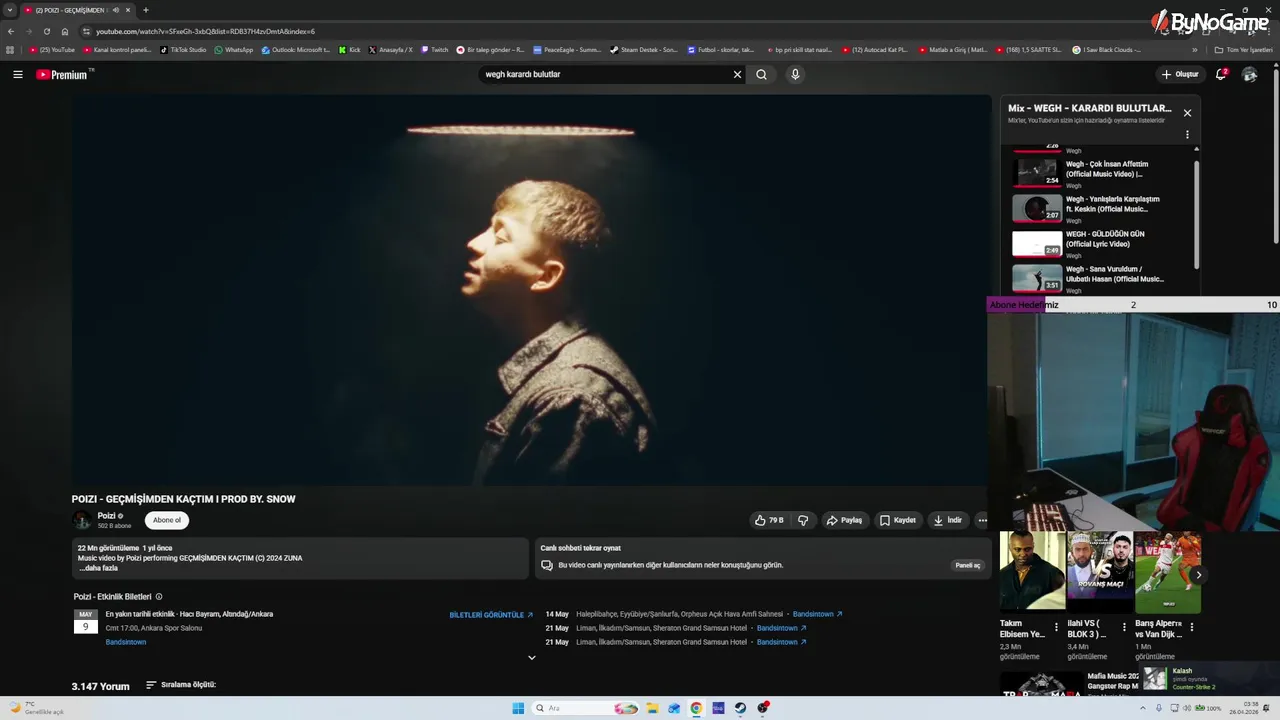Share video via Paylaş
The image size is (1280, 720).
pos(845,520)
